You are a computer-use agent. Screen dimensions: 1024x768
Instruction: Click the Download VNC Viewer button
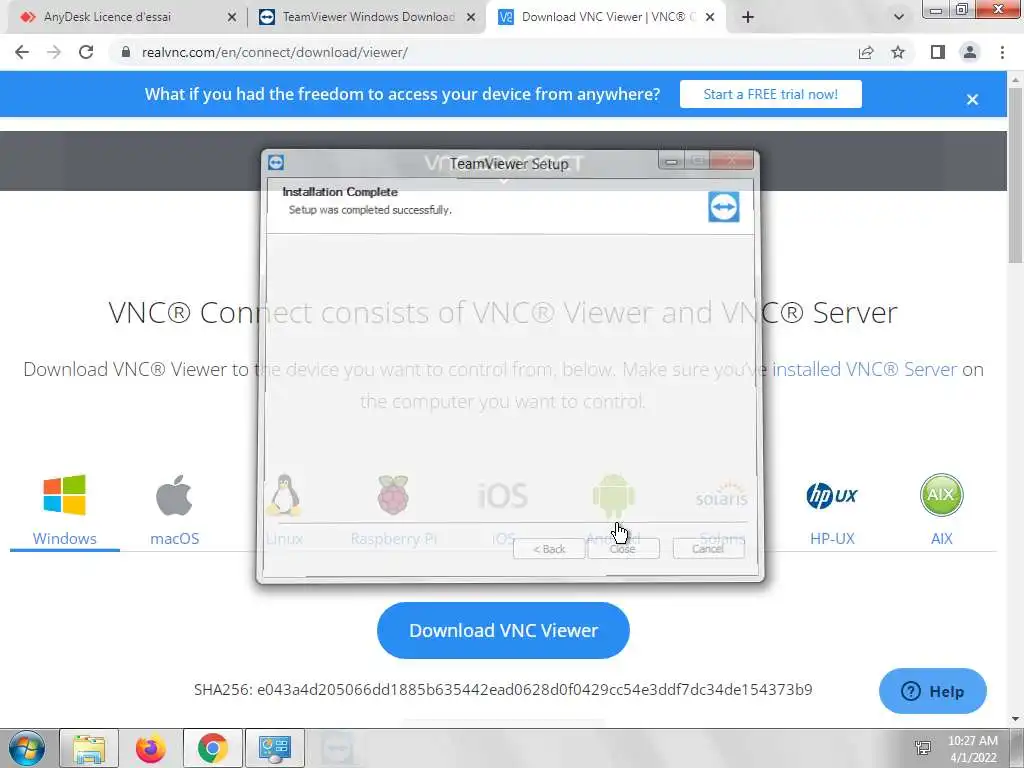click(504, 630)
